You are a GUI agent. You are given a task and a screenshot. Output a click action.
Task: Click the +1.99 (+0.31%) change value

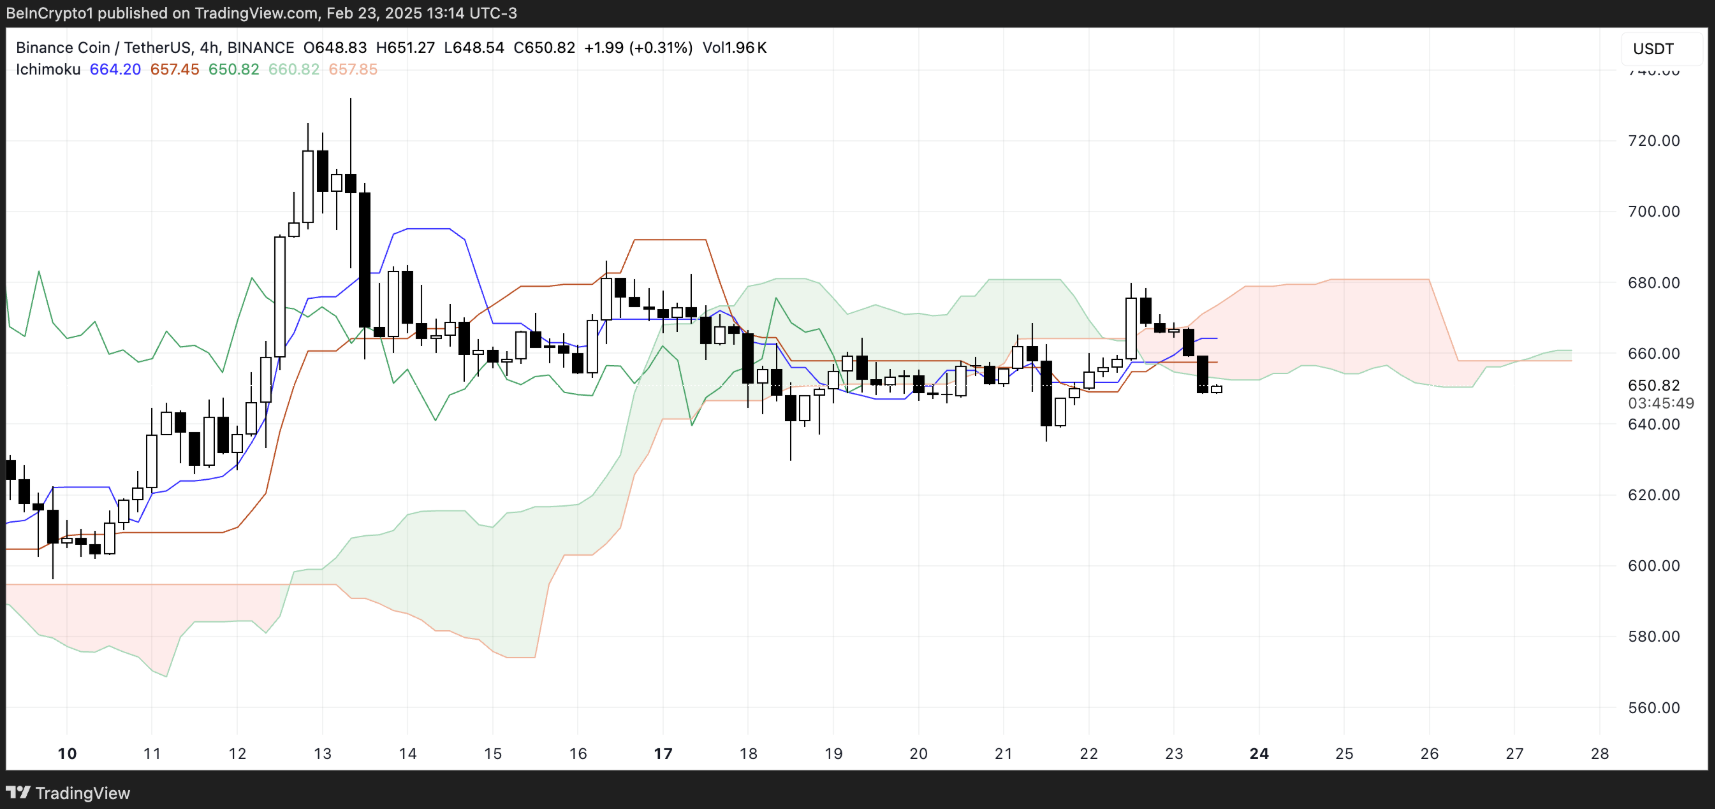tap(638, 47)
